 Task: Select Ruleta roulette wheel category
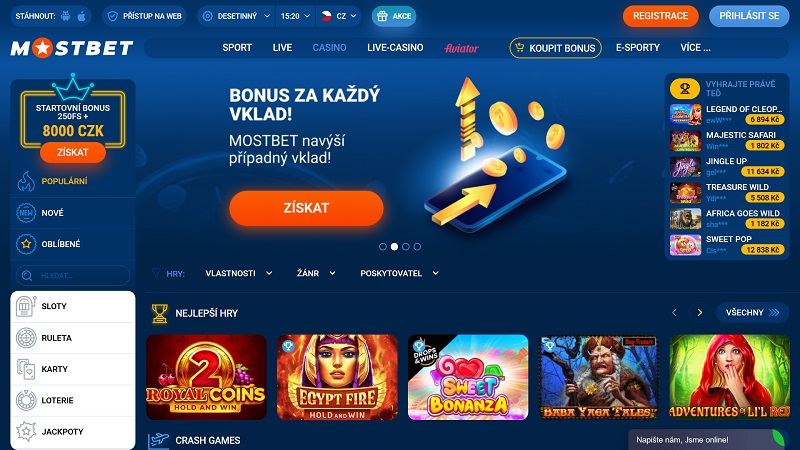[72, 338]
